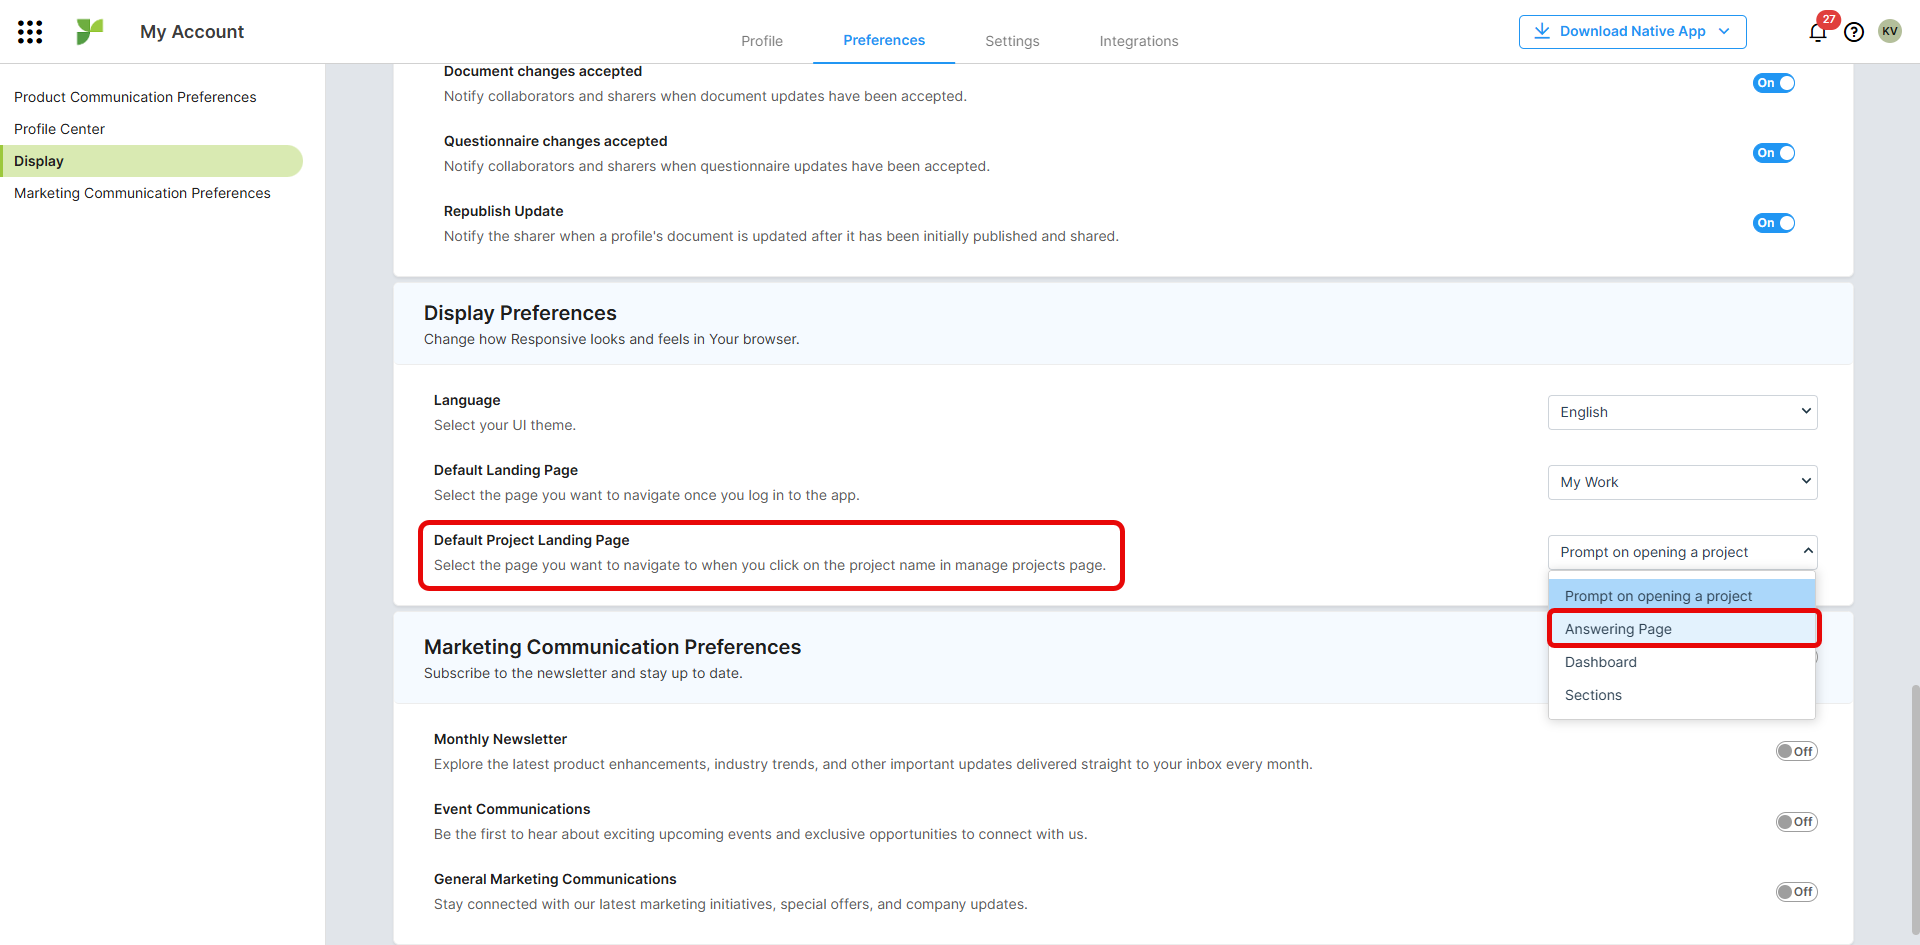This screenshot has width=1920, height=945.
Task: Open the notifications bell
Action: coord(1818,32)
